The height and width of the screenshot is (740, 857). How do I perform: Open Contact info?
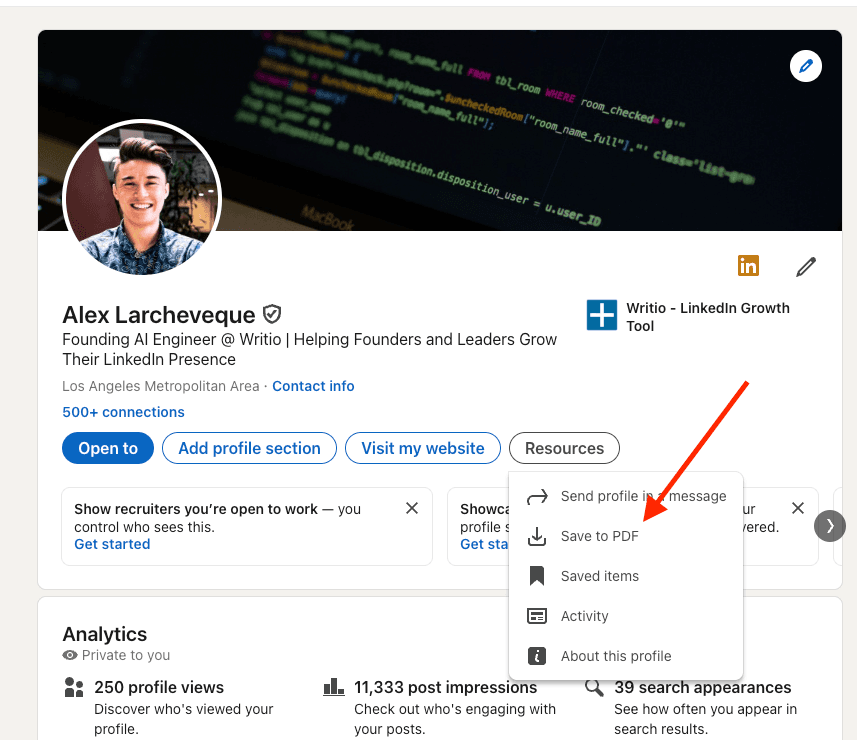pyautogui.click(x=312, y=386)
